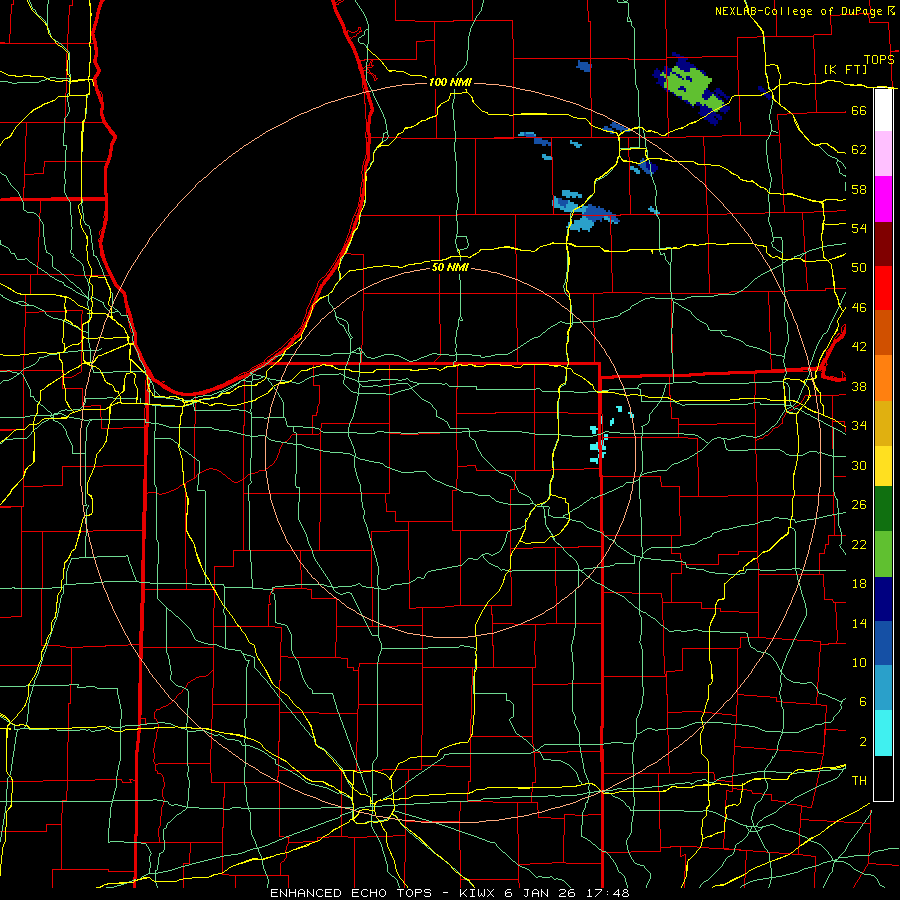Select the light pink legend swatch
The width and height of the screenshot is (900, 900).
coord(883,153)
